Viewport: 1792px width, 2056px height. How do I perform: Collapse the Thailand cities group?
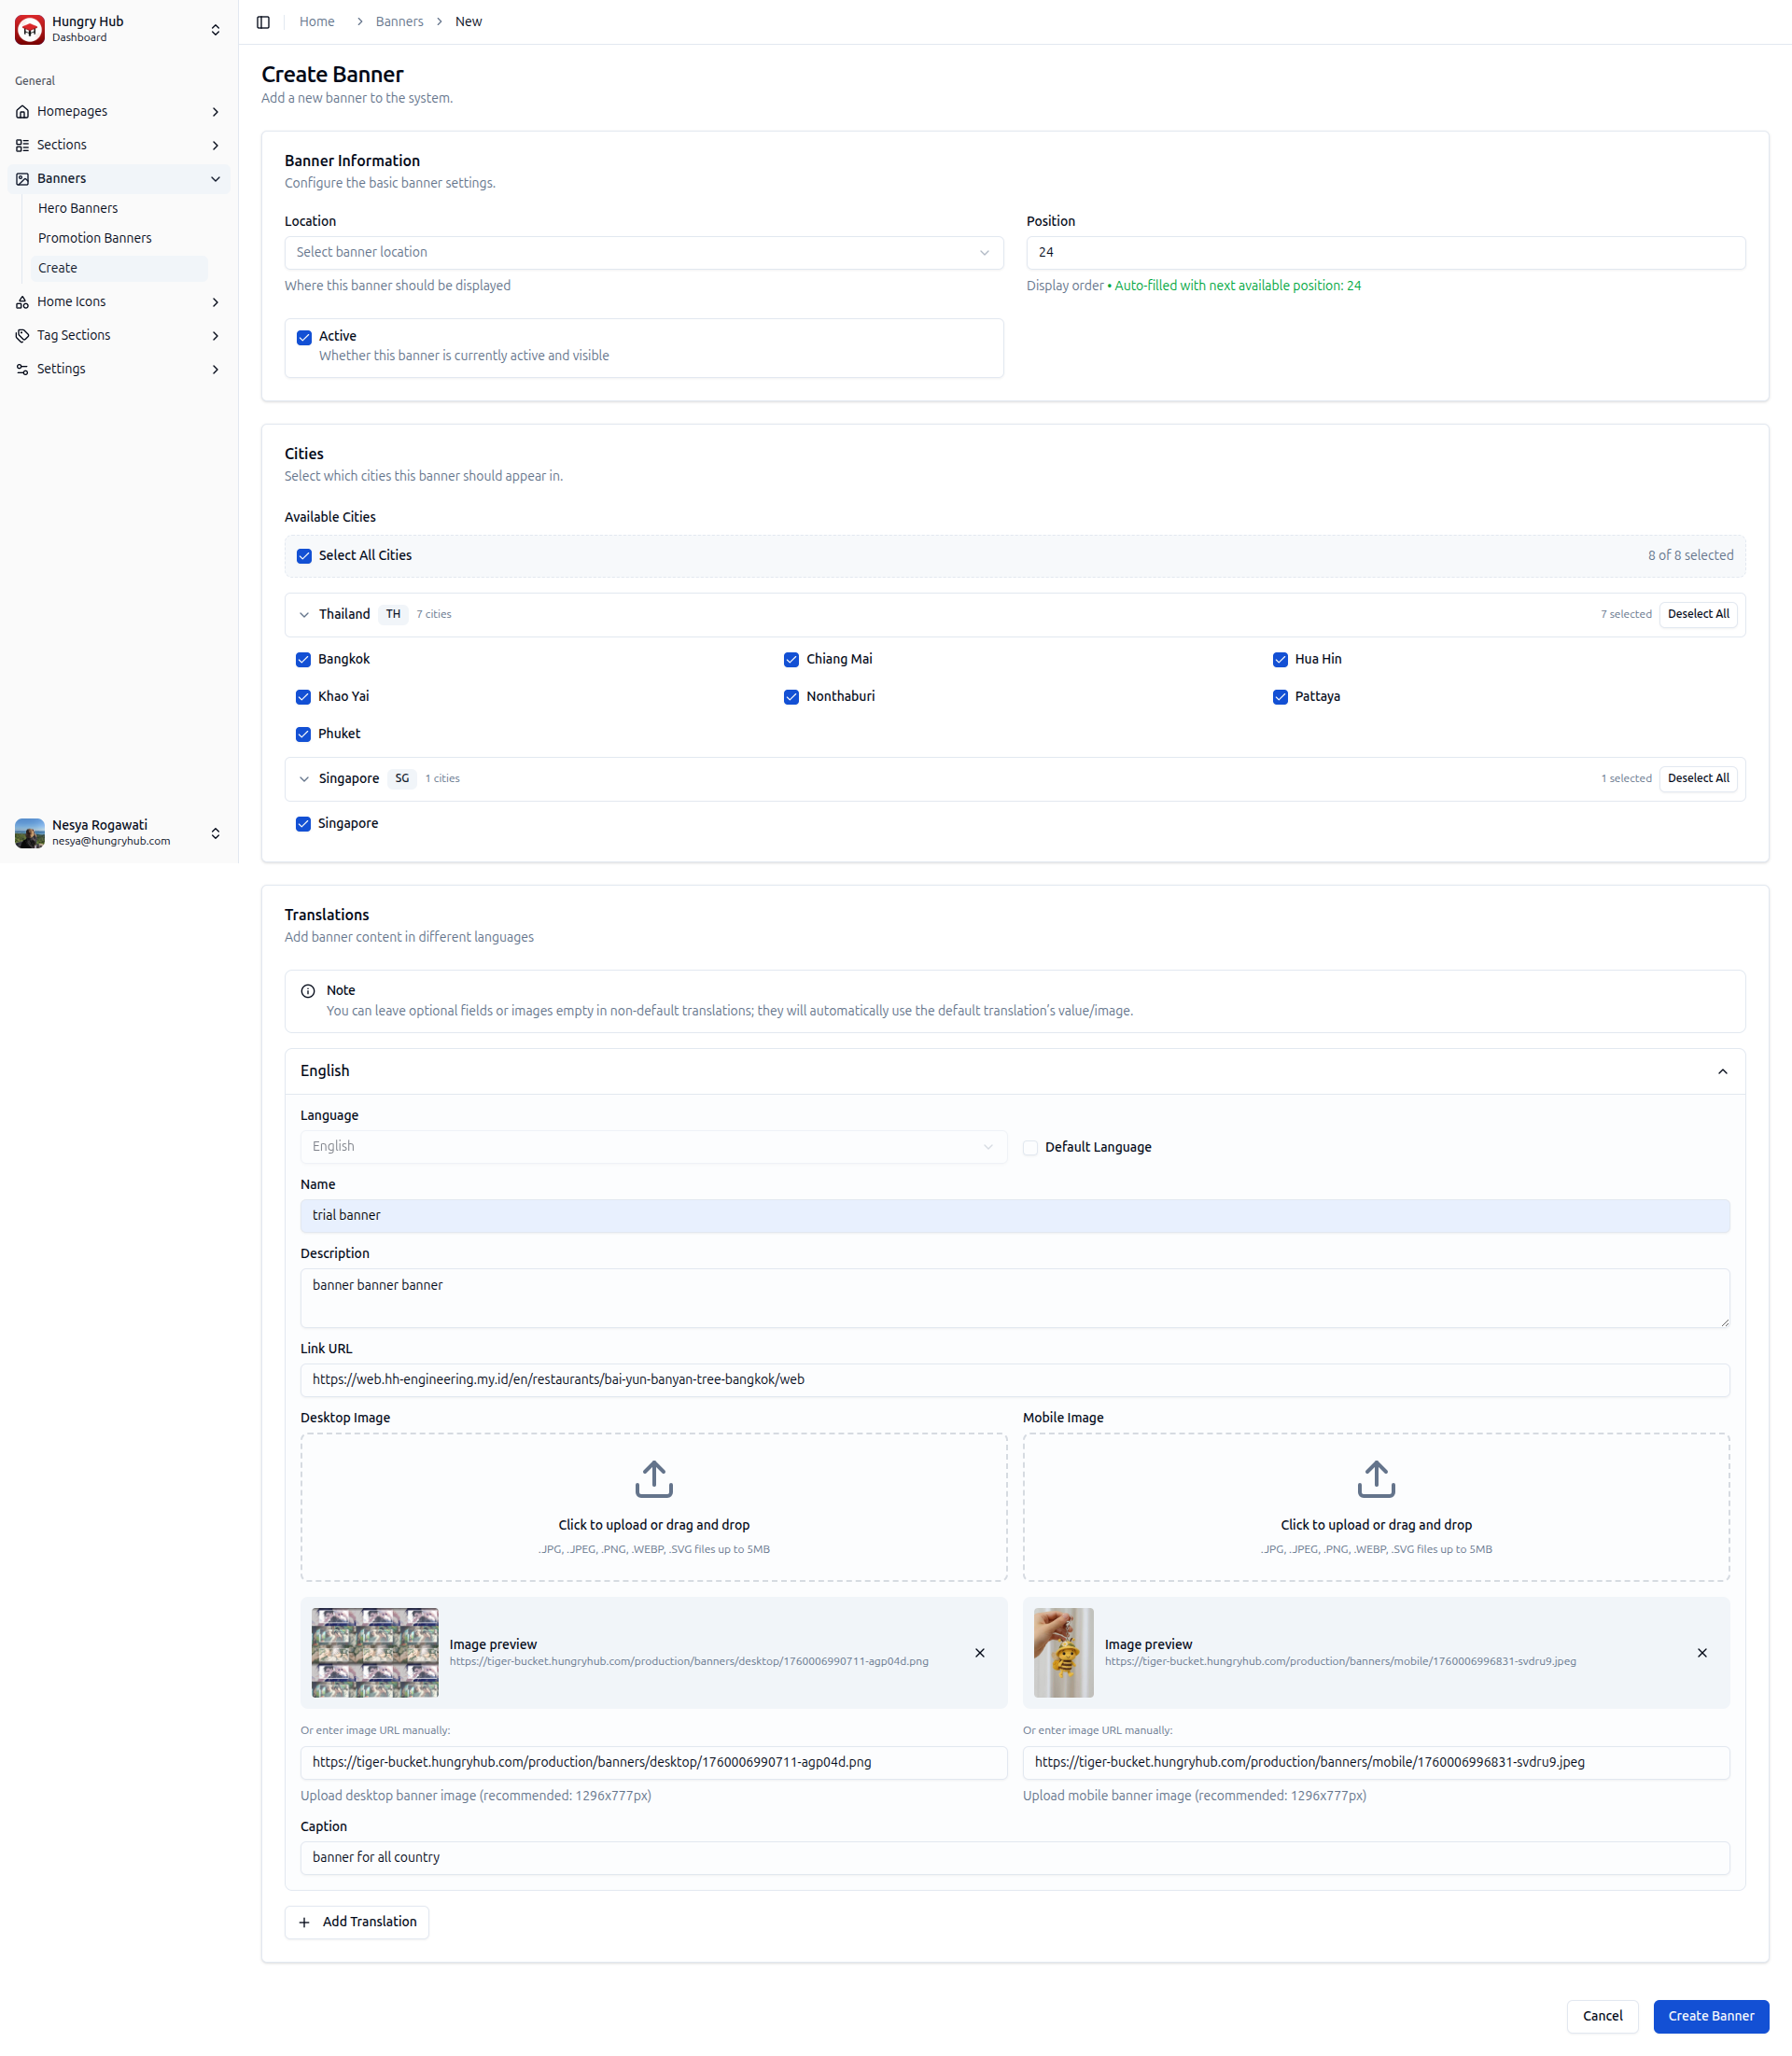point(304,614)
